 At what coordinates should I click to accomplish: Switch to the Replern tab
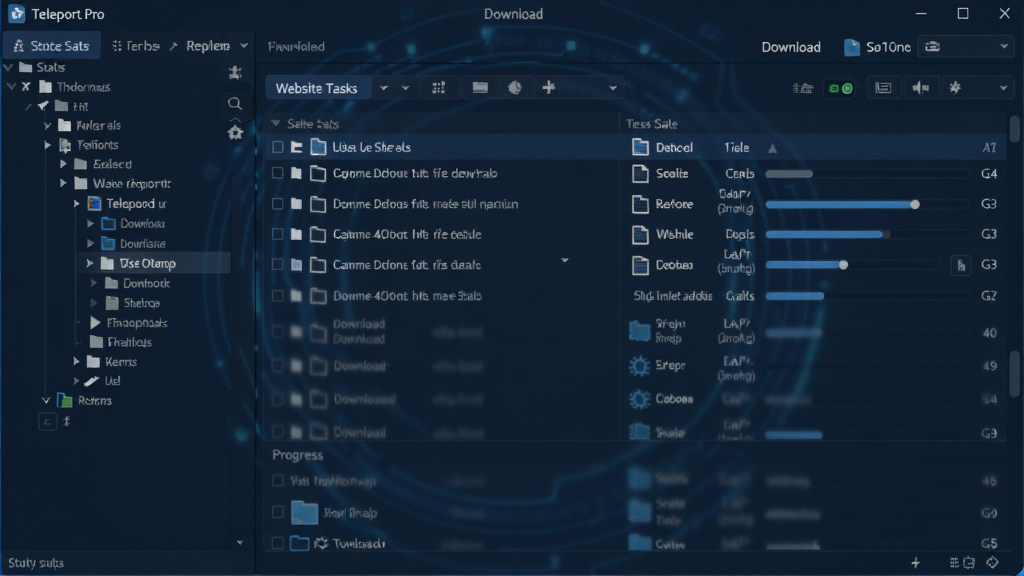[208, 46]
